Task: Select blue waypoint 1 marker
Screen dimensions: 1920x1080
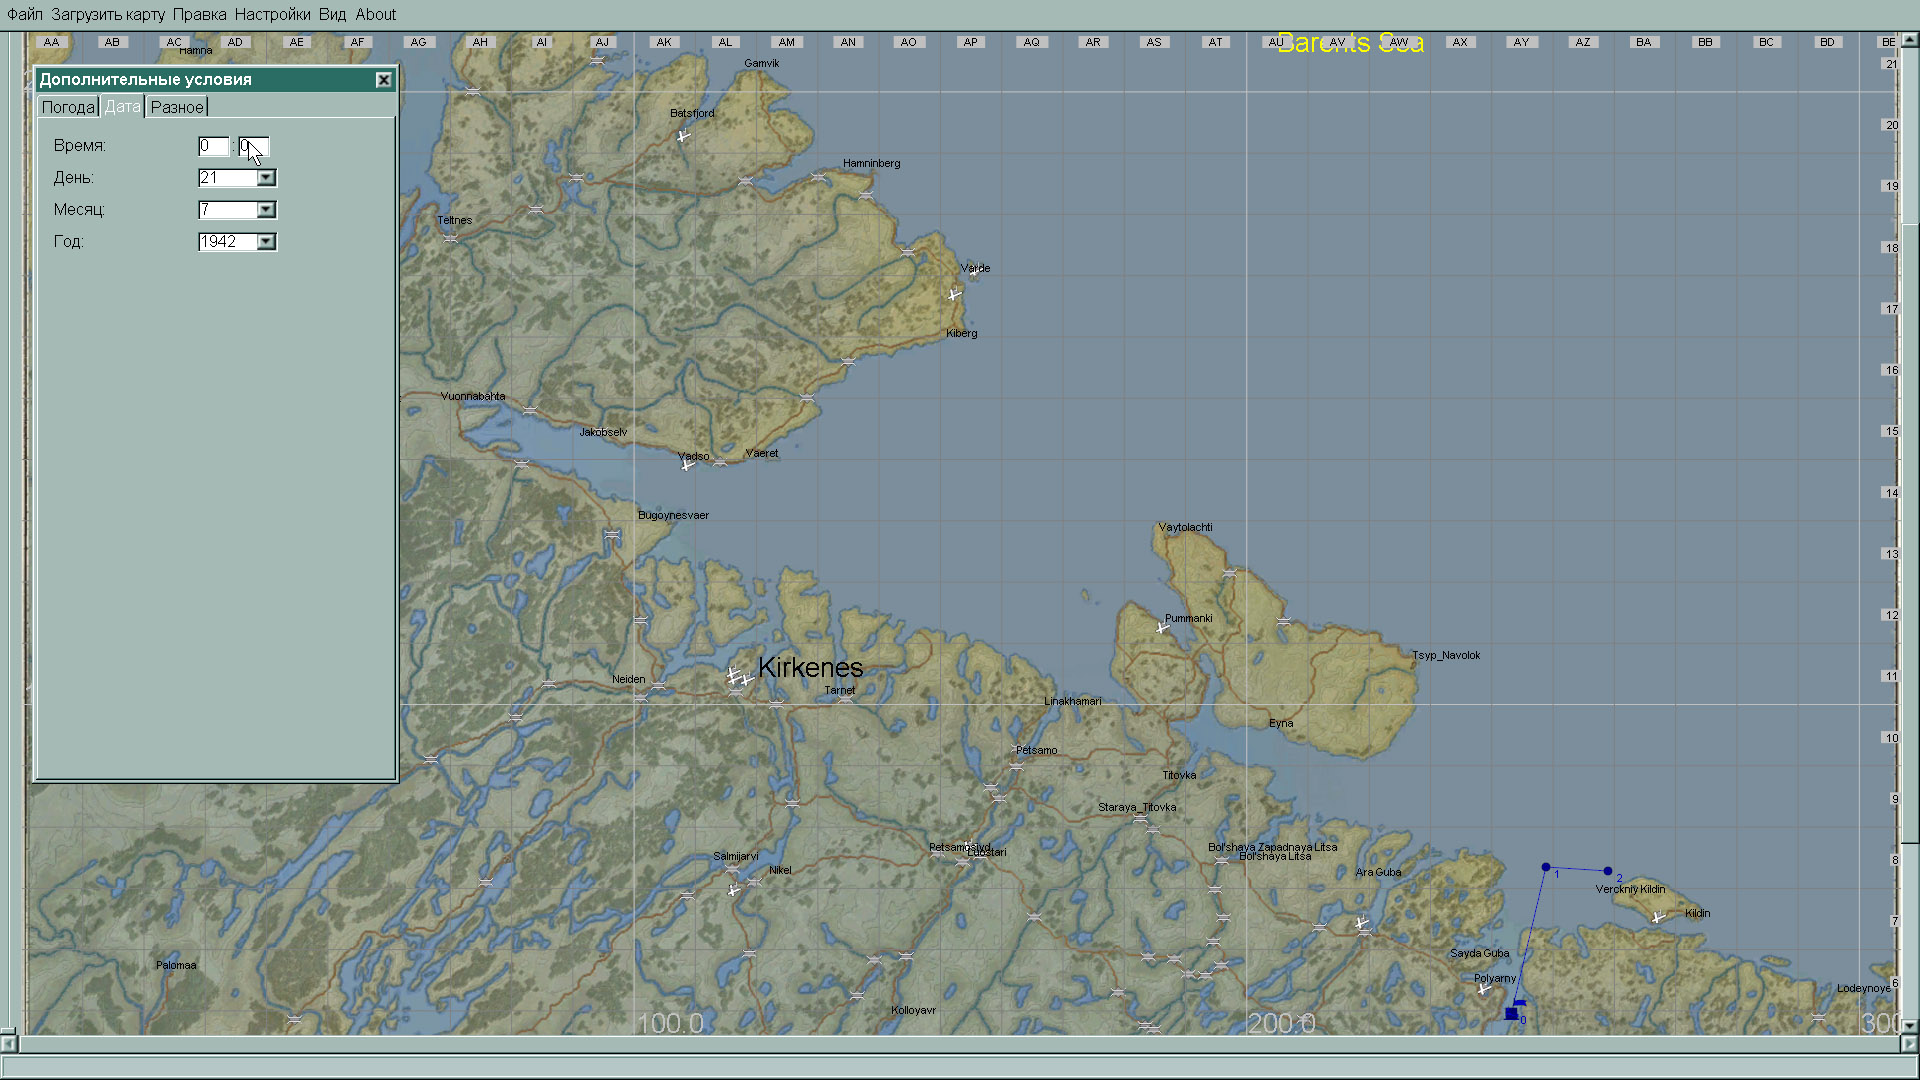Action: [x=1546, y=867]
